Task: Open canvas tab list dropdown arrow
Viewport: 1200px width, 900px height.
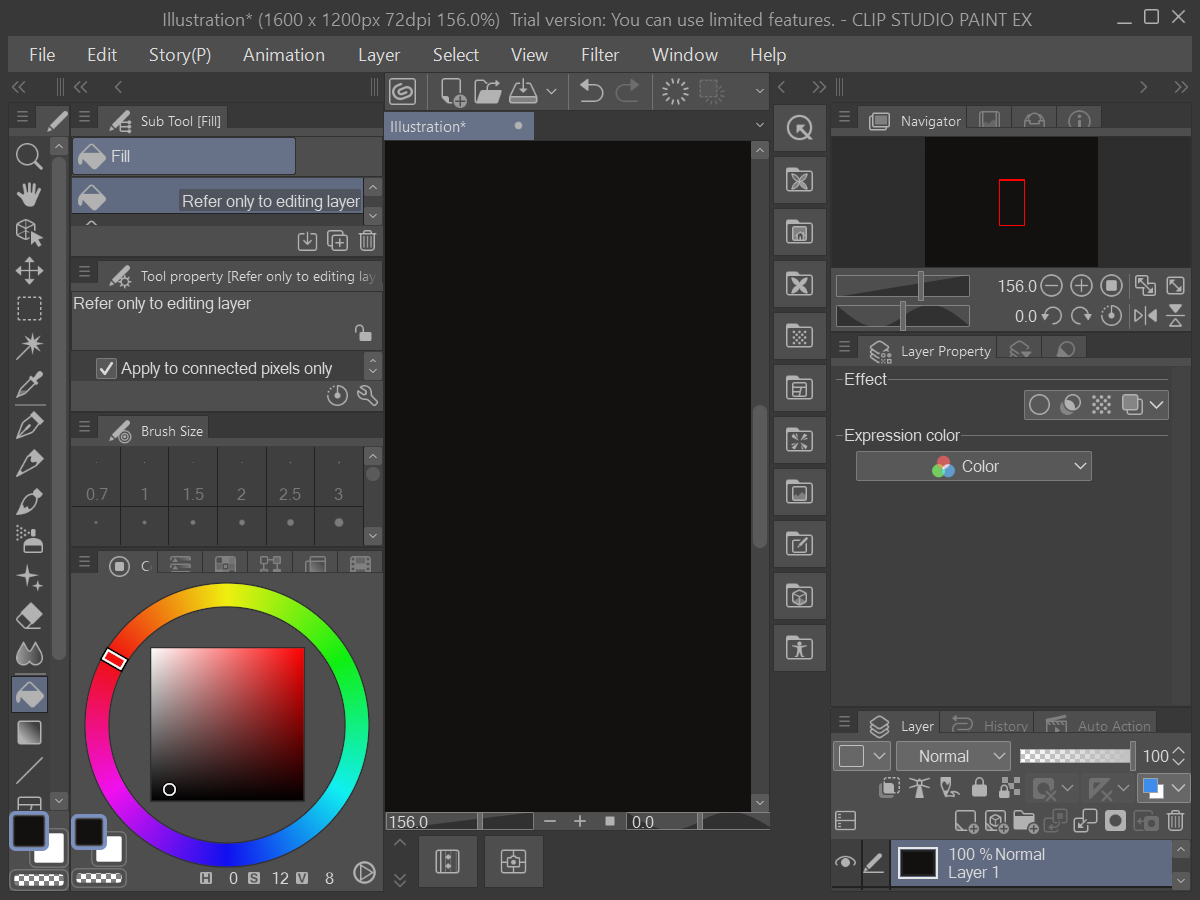Action: pyautogui.click(x=760, y=125)
